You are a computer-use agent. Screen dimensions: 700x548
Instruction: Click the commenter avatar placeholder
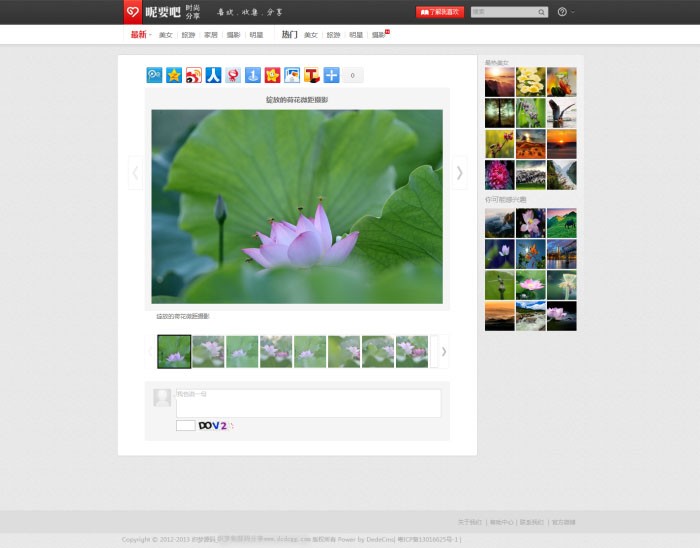click(x=162, y=398)
